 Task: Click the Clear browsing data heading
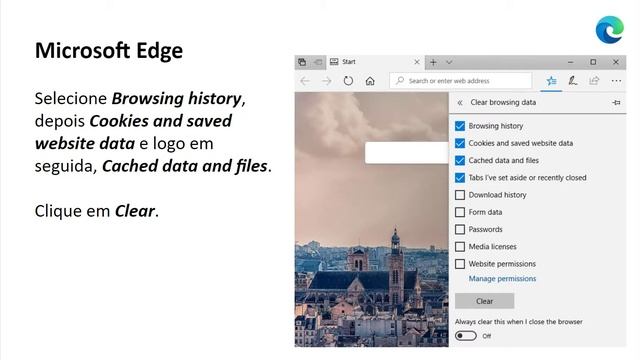(x=503, y=102)
